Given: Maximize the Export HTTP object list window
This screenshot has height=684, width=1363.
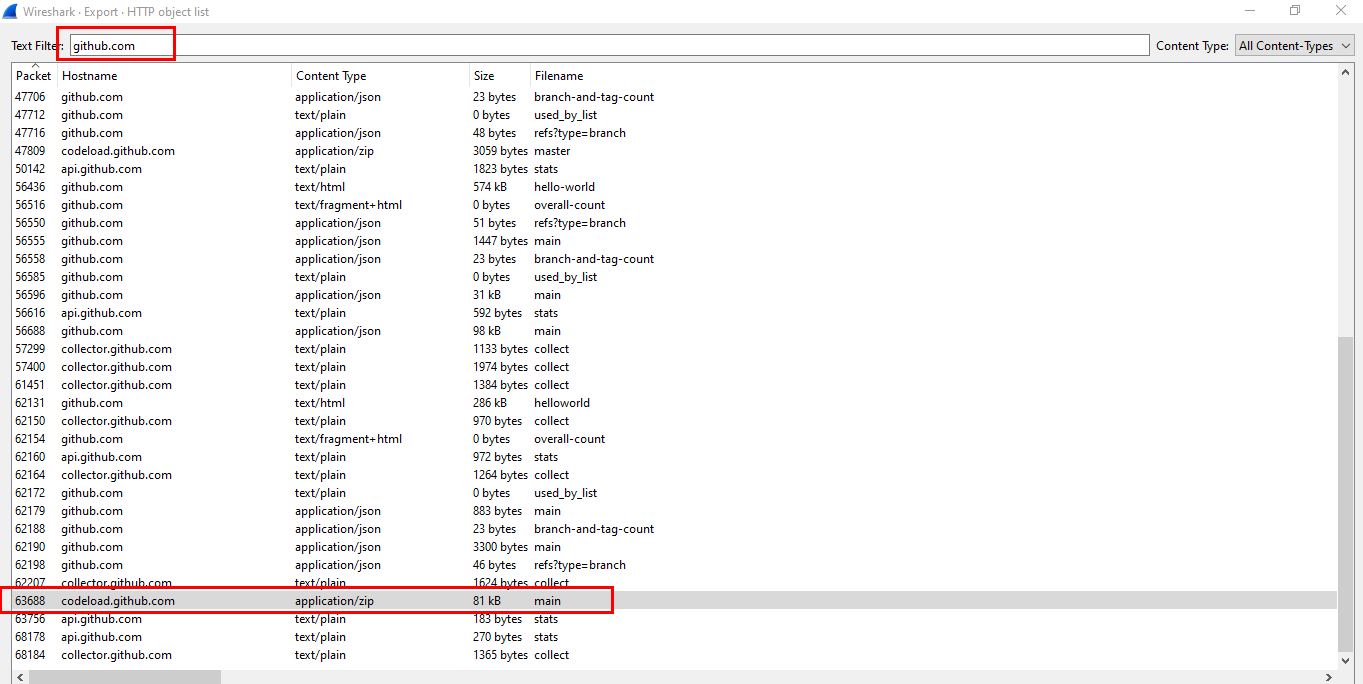Looking at the screenshot, I should tap(1295, 11).
